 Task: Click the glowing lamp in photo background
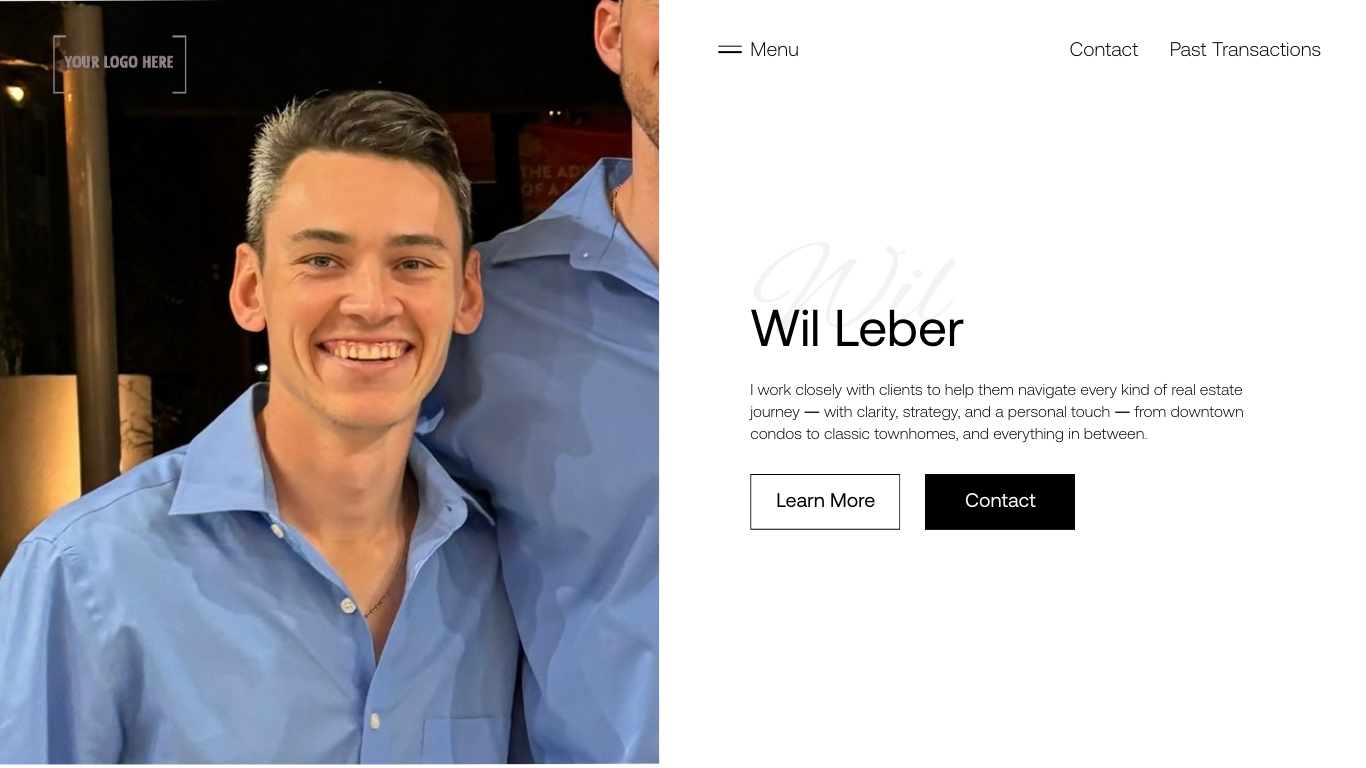click(15, 92)
